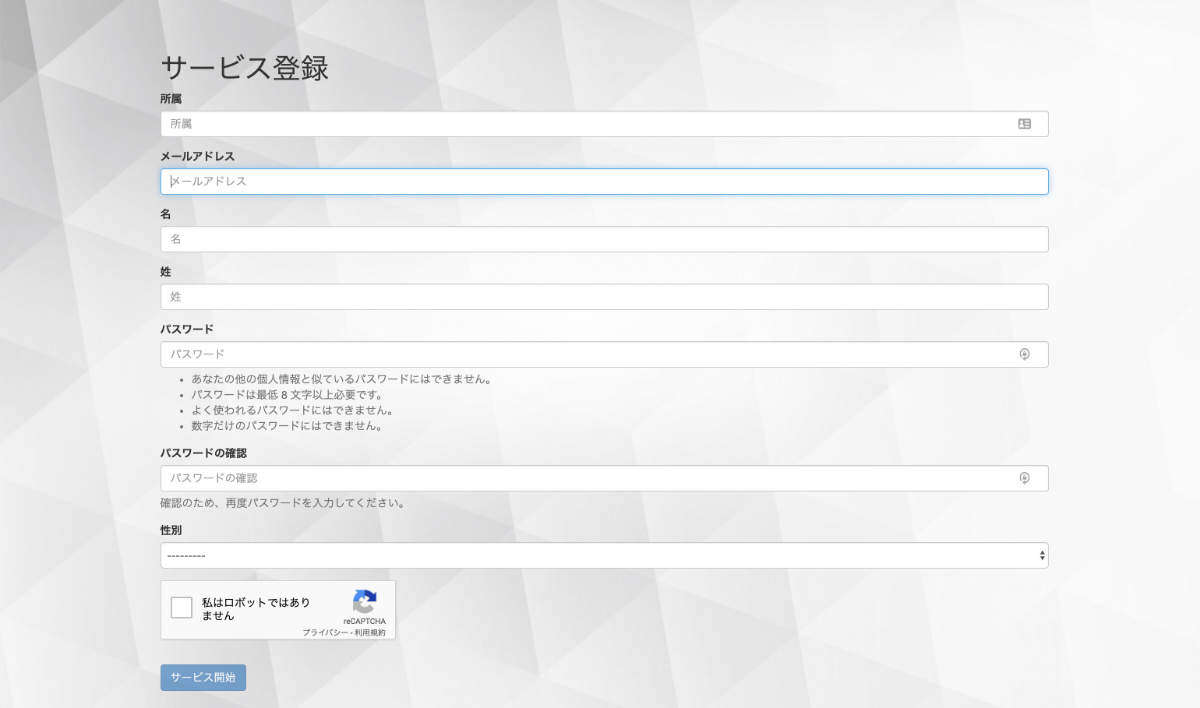This screenshot has height=708, width=1200.
Task: Click the reCAPTCHA logo
Action: (x=365, y=602)
